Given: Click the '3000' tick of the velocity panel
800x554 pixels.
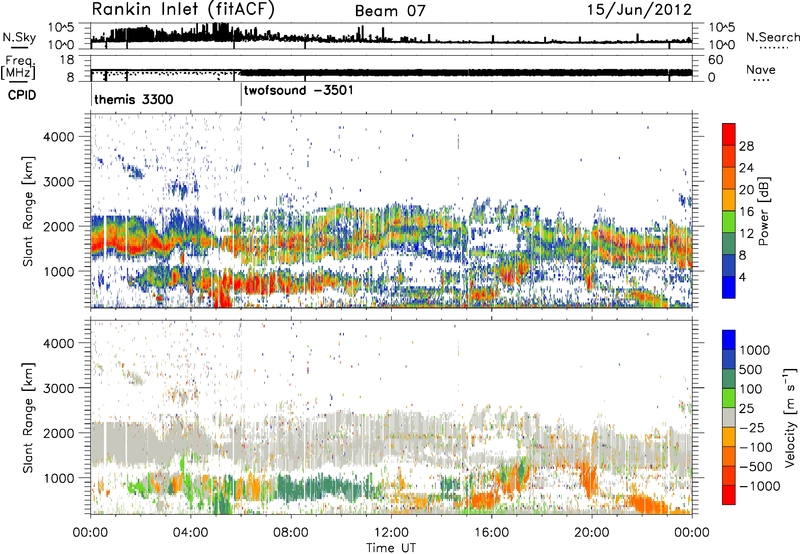Looking at the screenshot, I should pyautogui.click(x=58, y=388).
